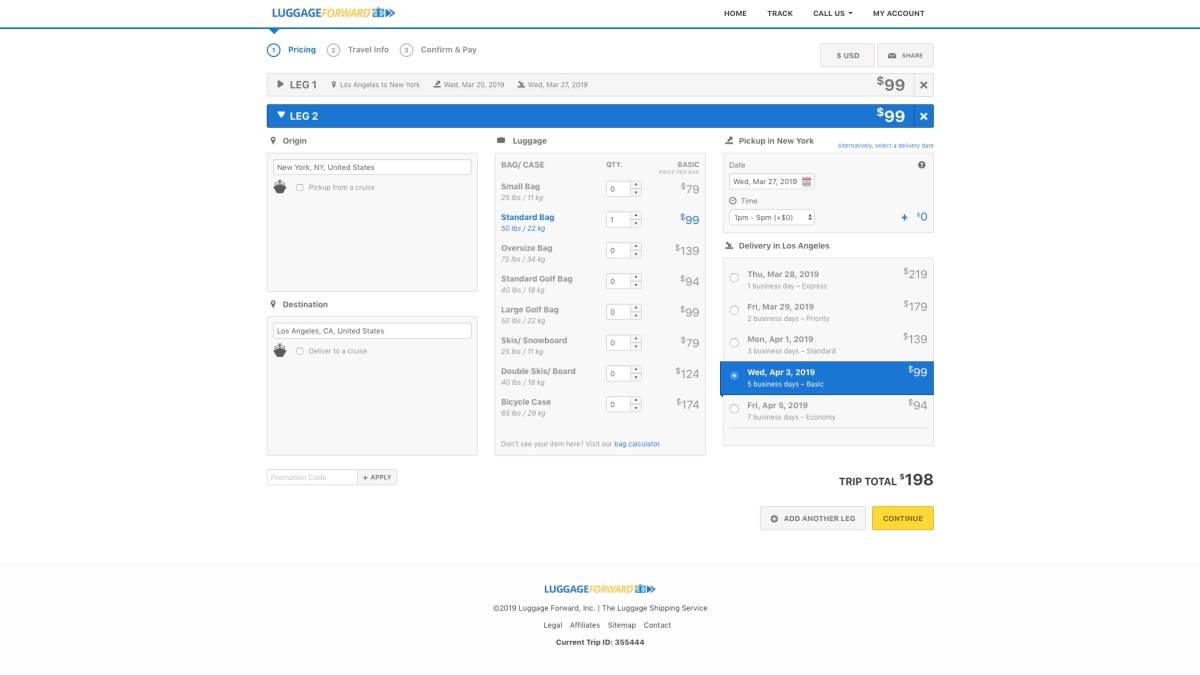Remove Leg 1 with its X button

tap(923, 85)
